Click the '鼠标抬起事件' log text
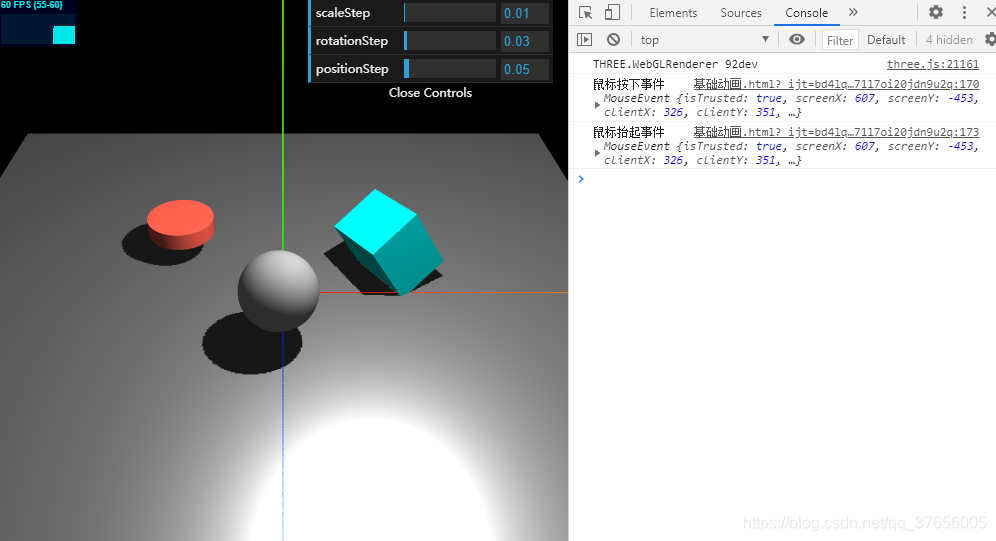This screenshot has width=996, height=541. [628, 132]
